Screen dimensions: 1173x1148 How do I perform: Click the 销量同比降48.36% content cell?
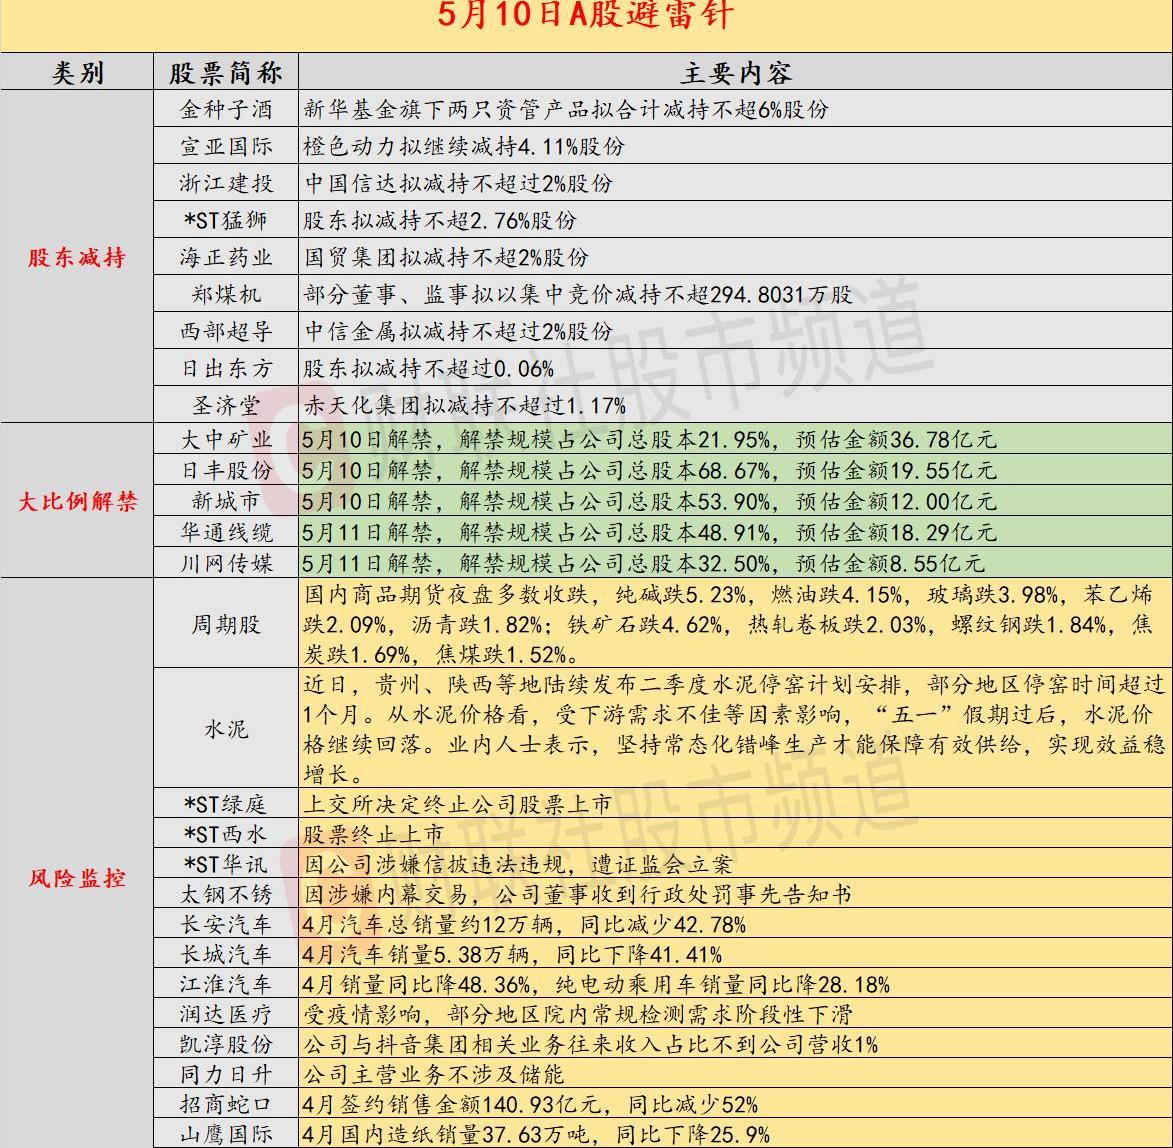tap(735, 983)
